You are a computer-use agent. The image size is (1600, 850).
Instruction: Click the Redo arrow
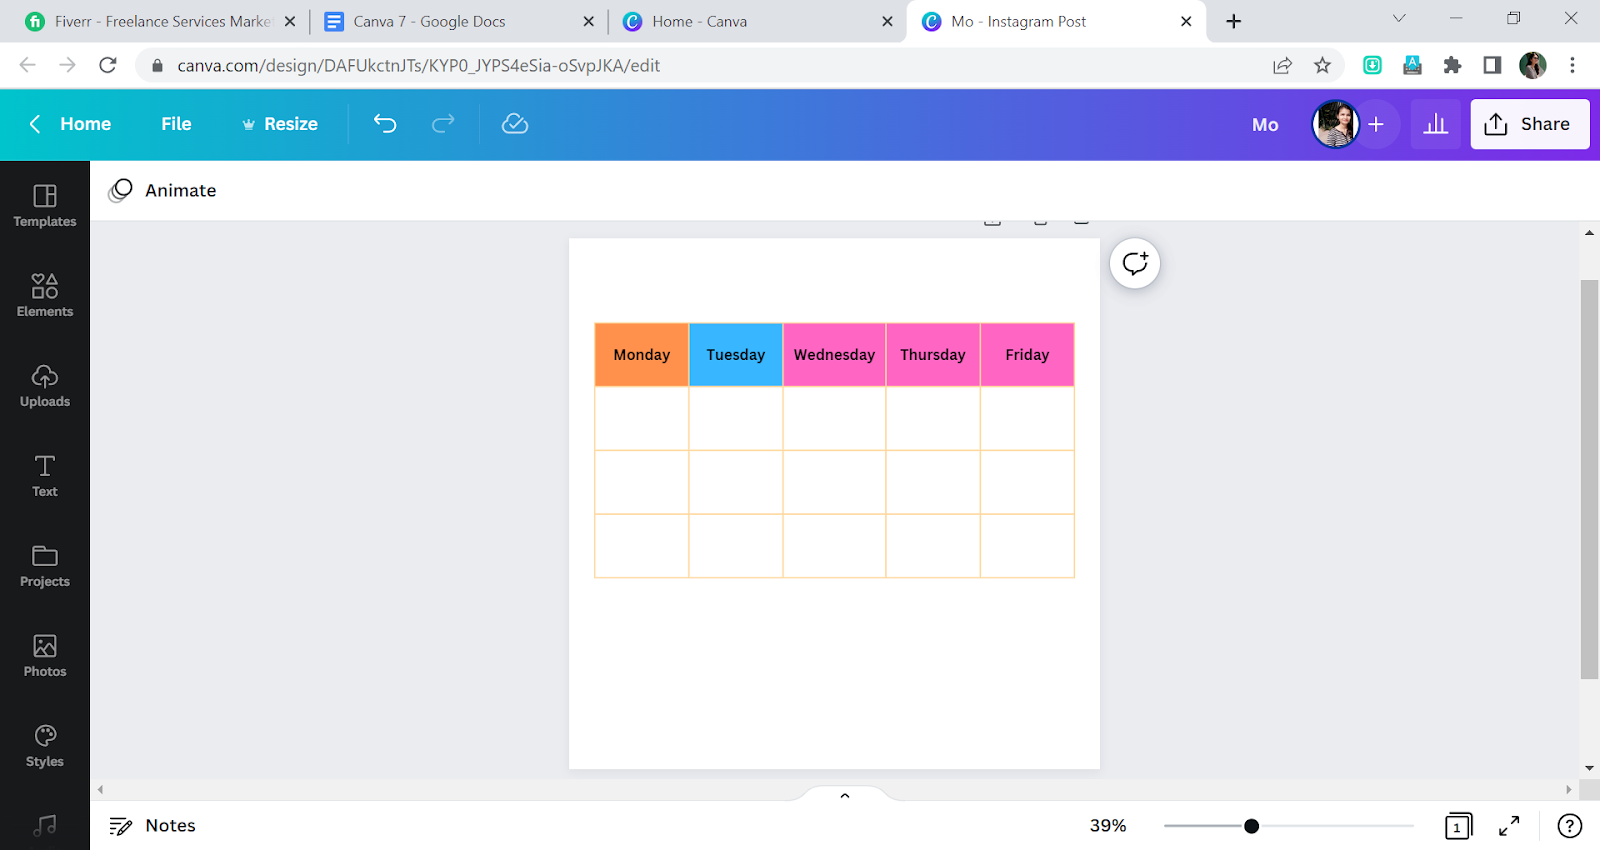coord(443,123)
